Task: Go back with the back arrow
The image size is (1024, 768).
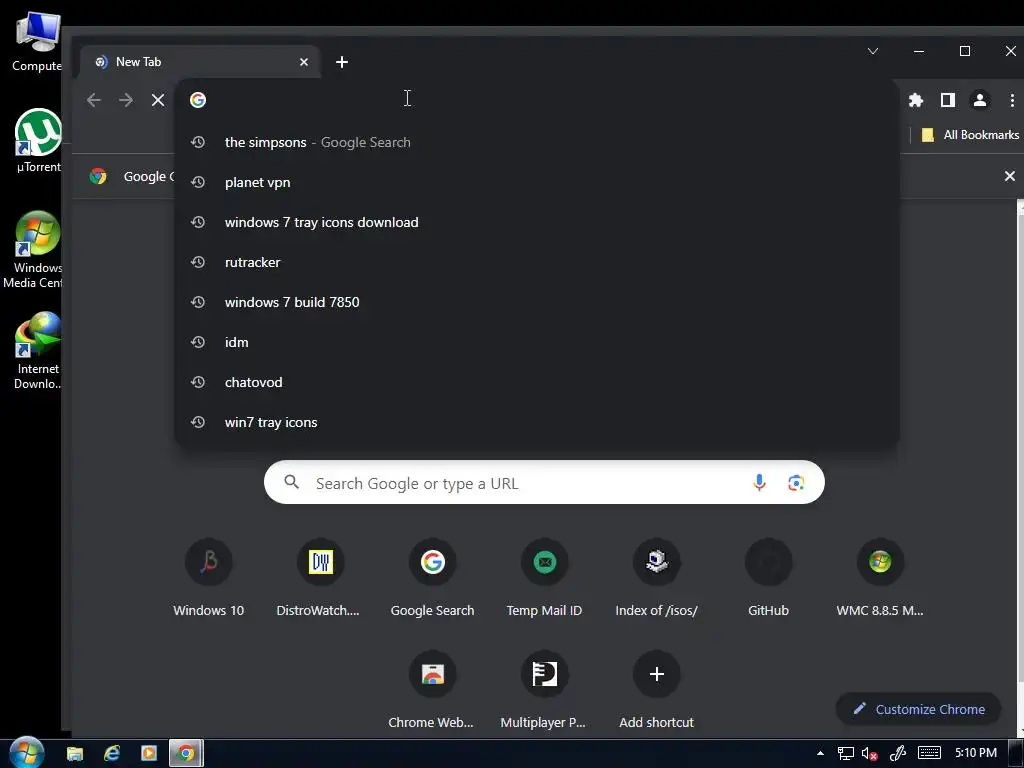Action: click(x=94, y=100)
